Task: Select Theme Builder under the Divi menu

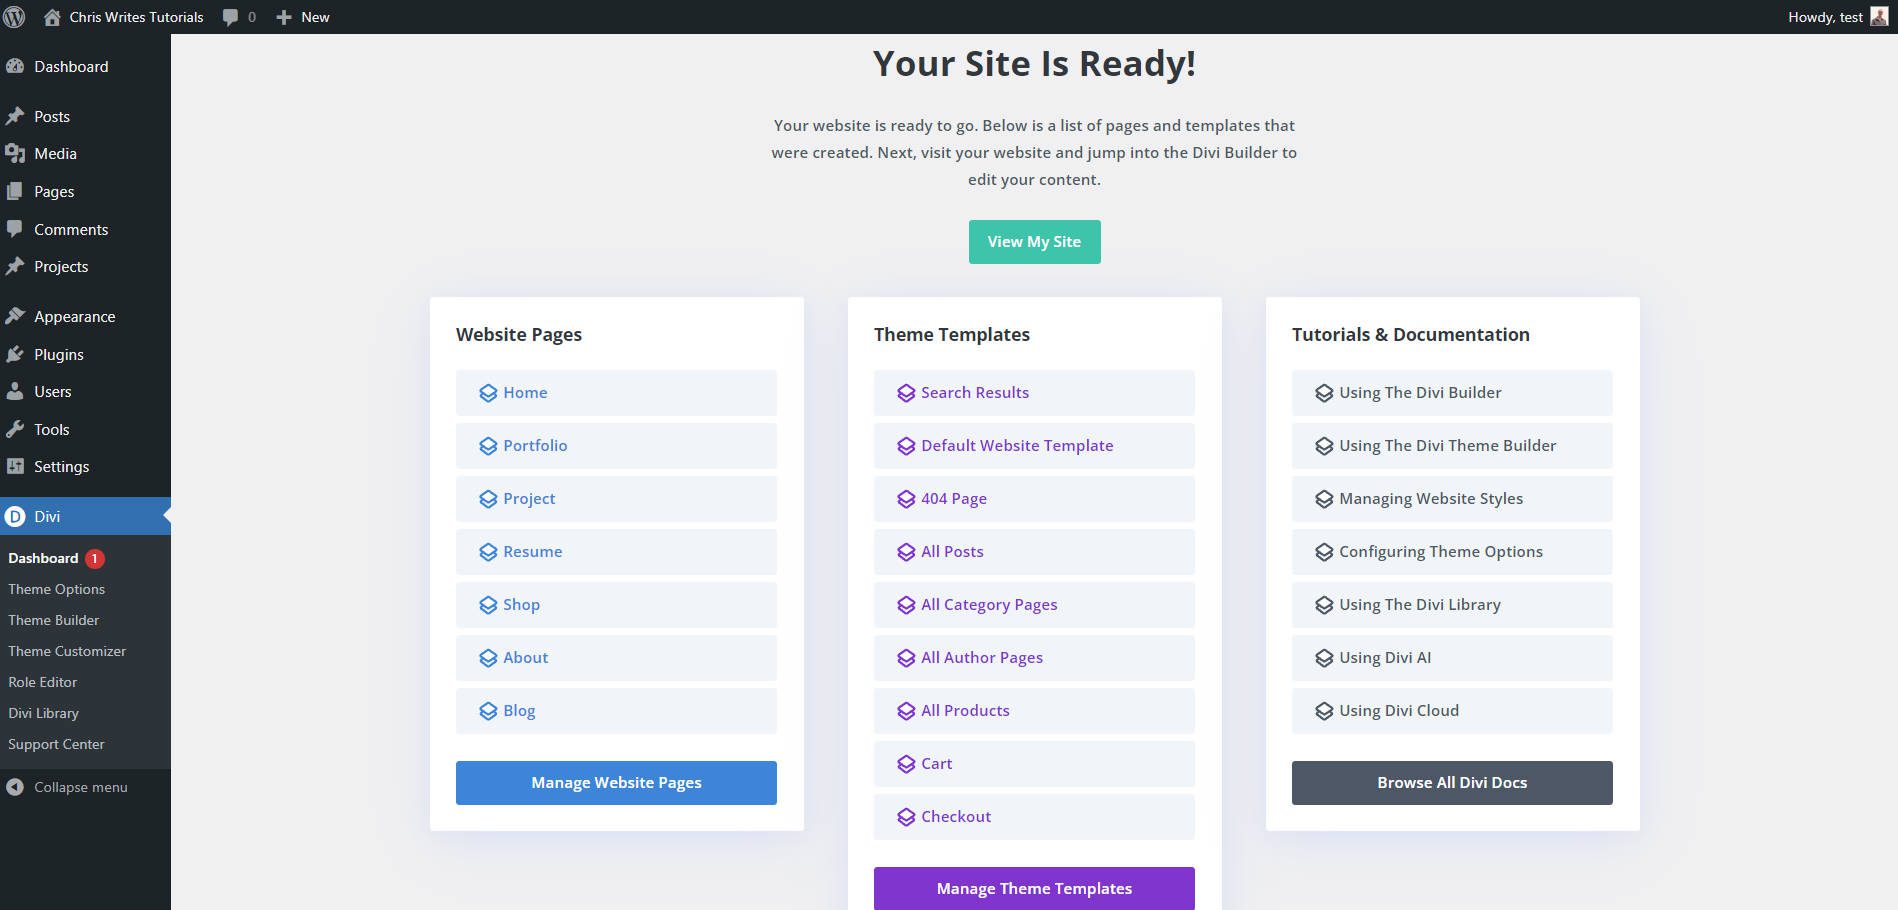Action: point(53,620)
